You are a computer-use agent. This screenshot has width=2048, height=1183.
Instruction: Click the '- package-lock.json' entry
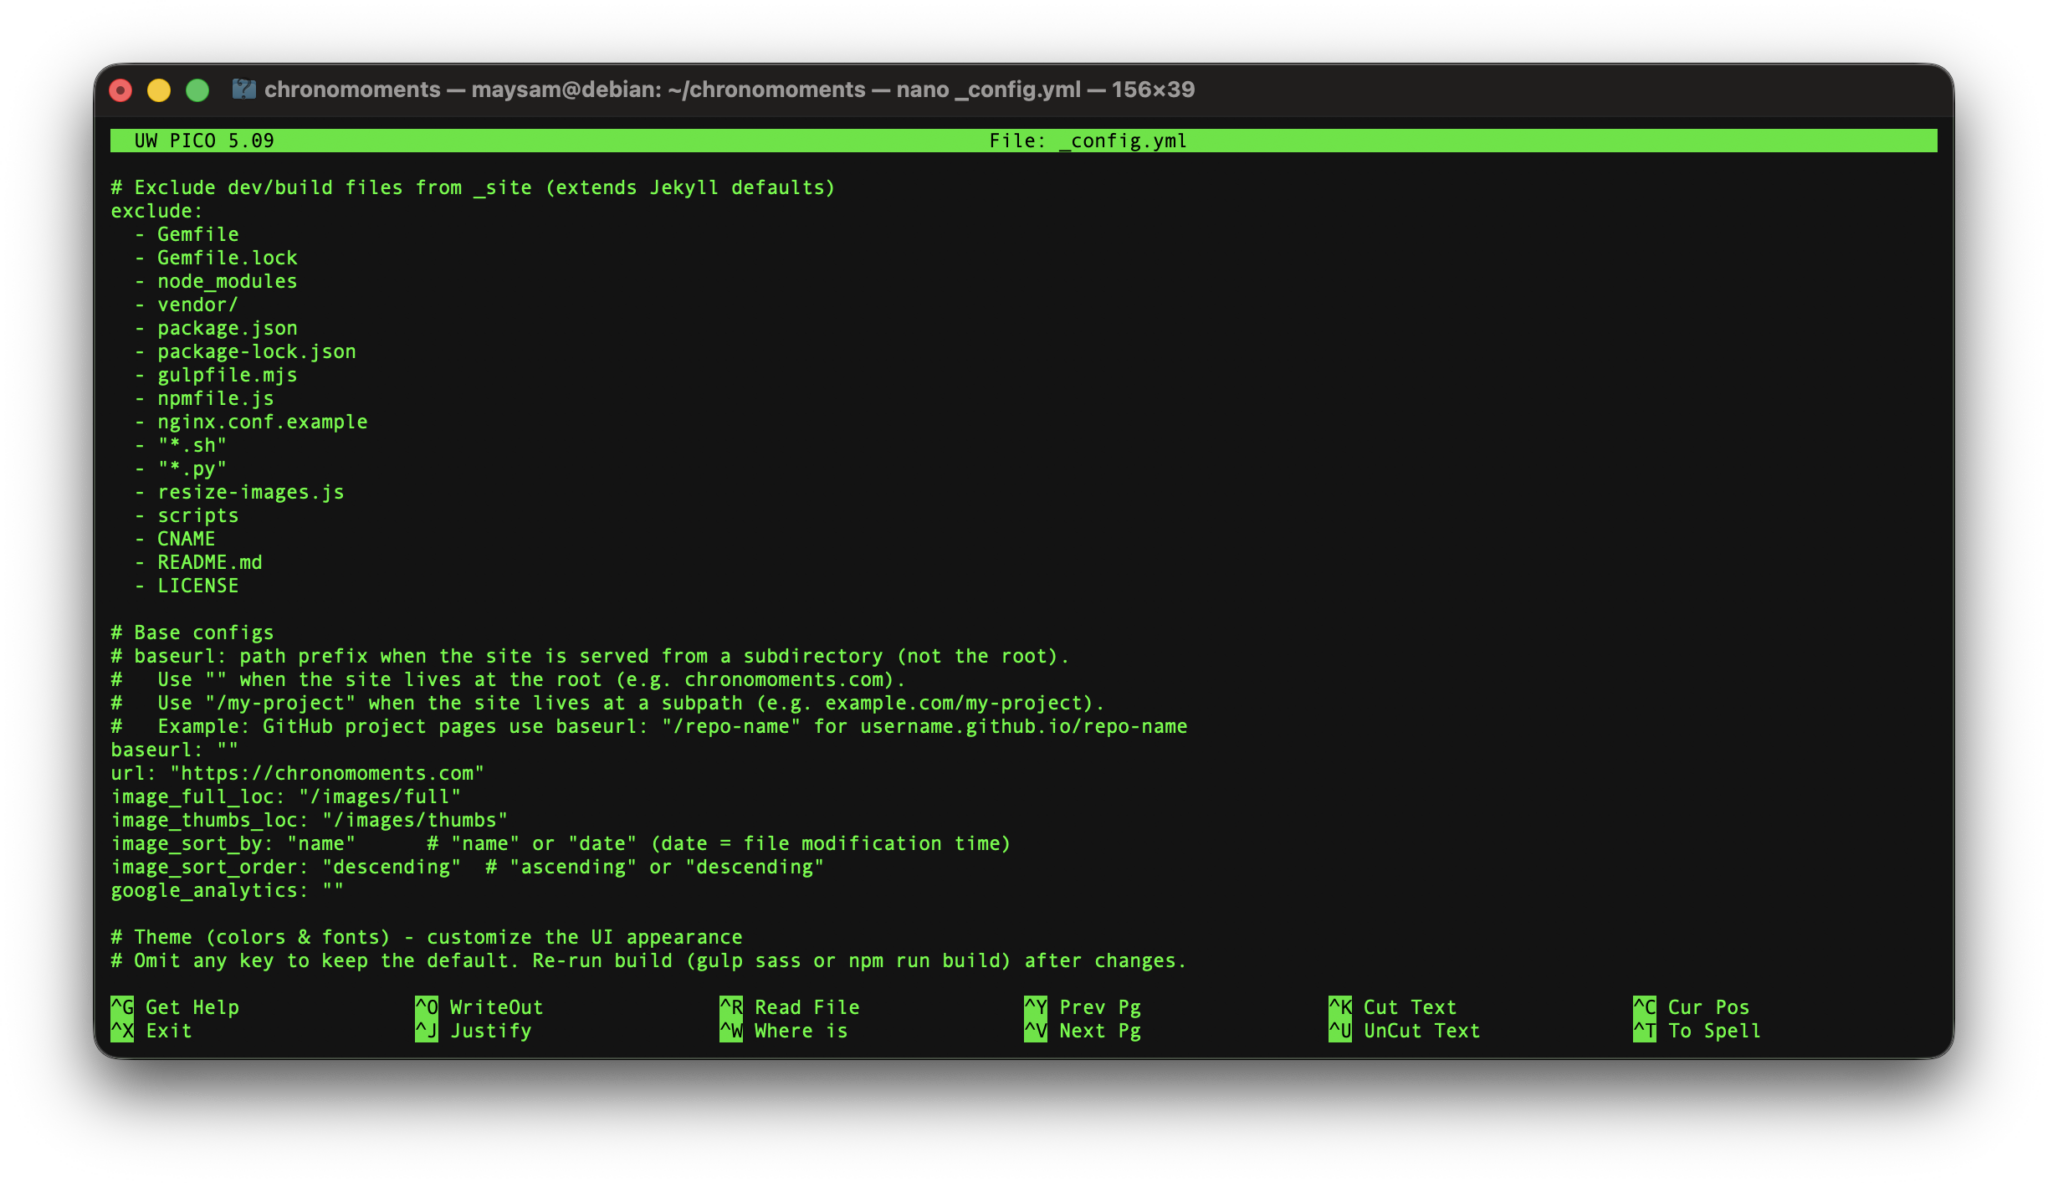(246, 351)
